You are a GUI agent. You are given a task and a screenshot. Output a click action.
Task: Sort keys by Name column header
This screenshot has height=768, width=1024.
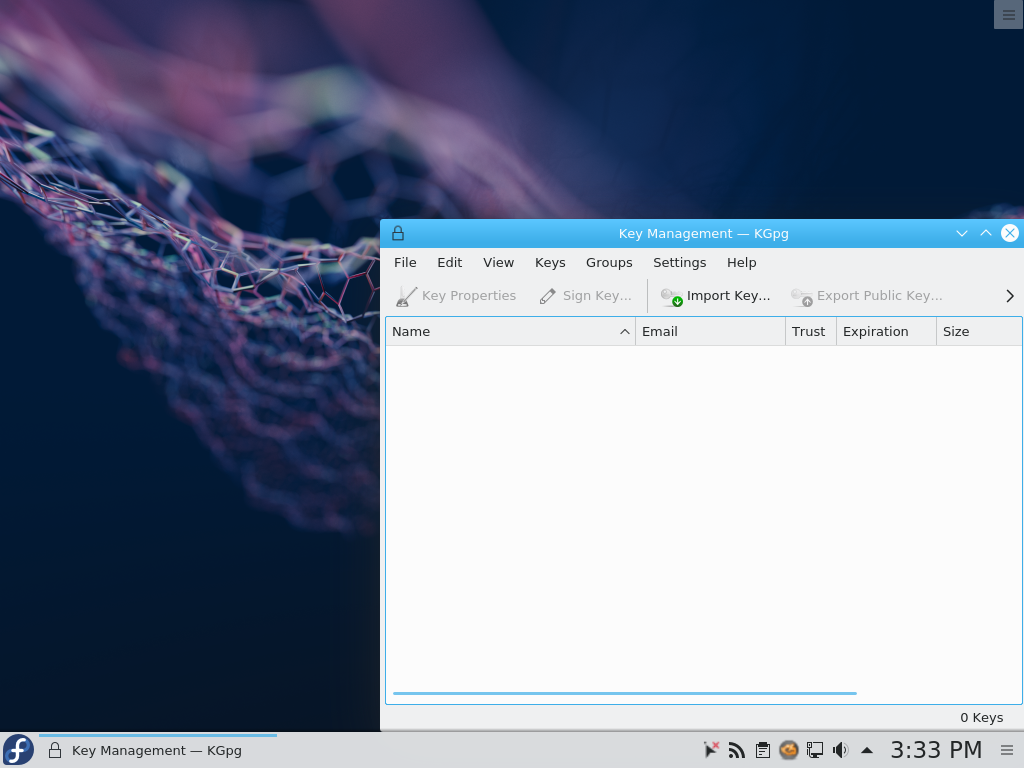click(x=511, y=332)
